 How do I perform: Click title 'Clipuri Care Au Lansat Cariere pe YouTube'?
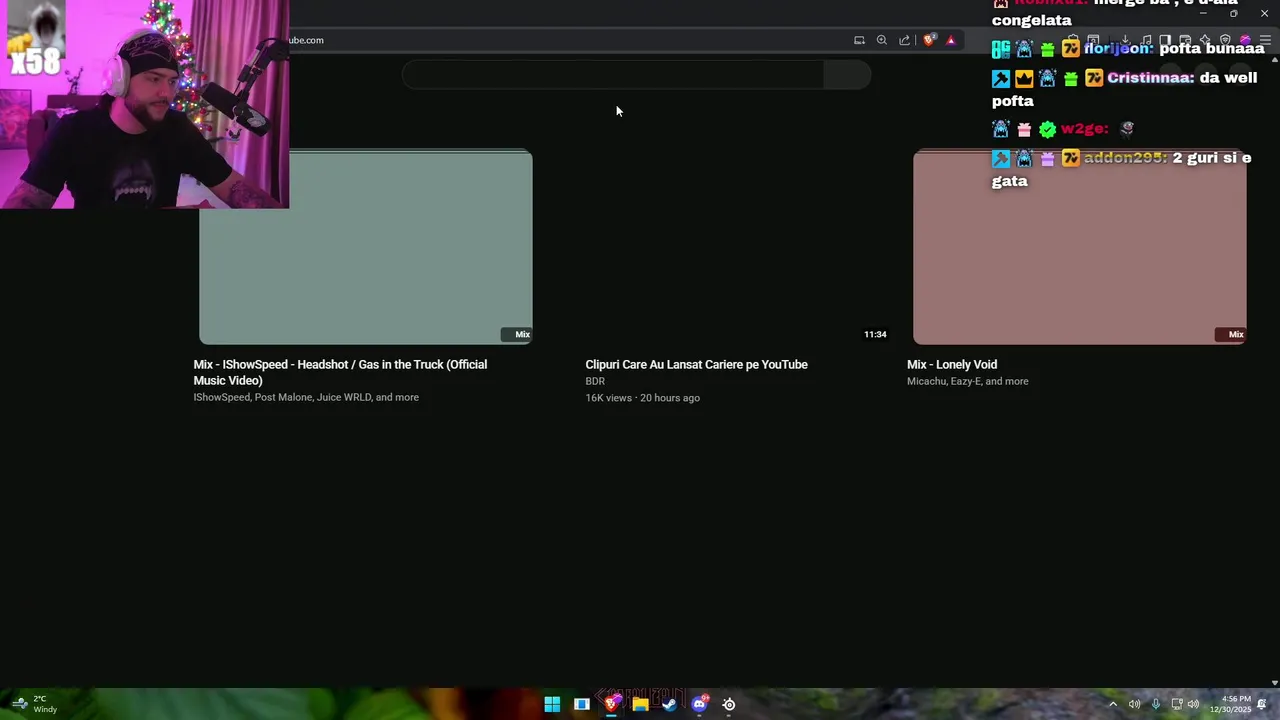(696, 365)
